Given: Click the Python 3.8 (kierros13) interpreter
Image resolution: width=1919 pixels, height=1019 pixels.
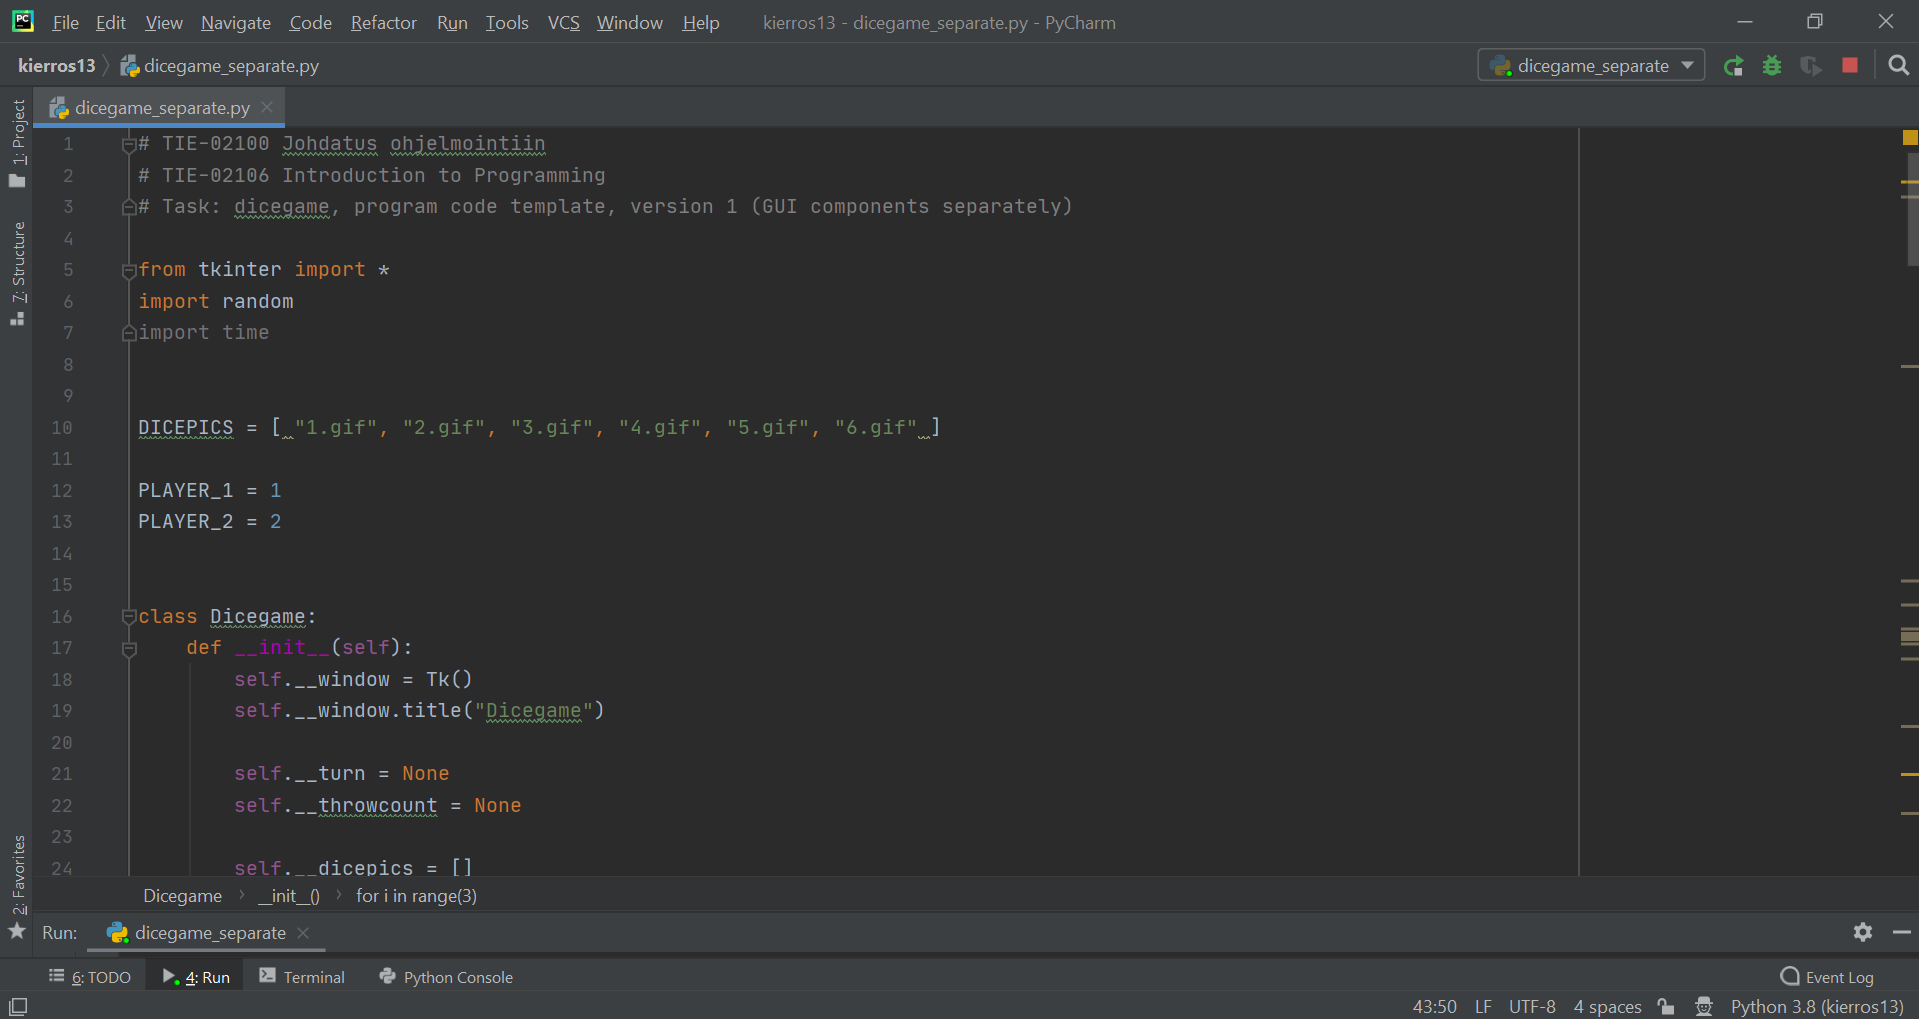Looking at the screenshot, I should 1816,1006.
